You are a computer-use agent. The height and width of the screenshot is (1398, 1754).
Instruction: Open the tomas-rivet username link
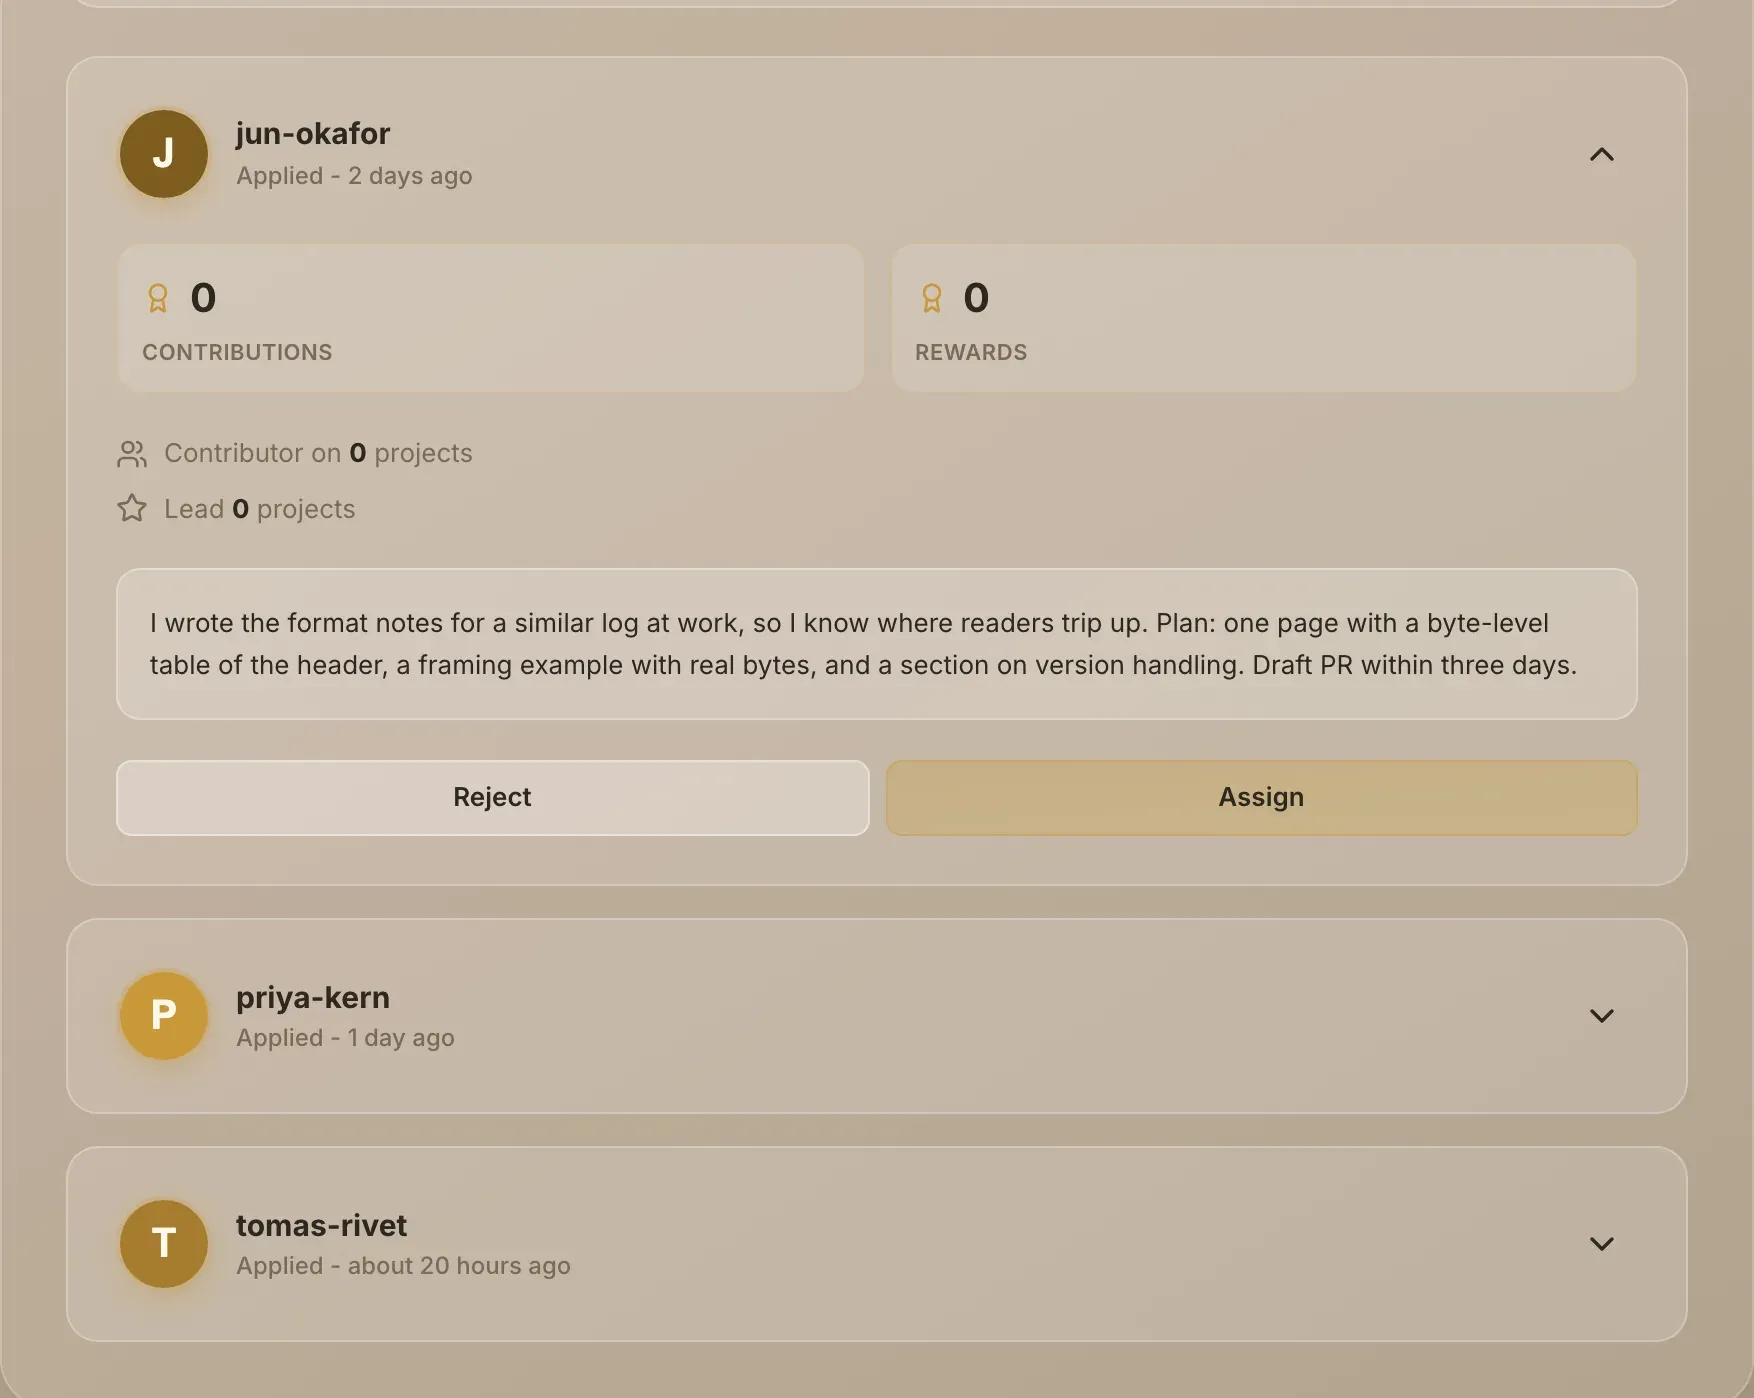click(x=321, y=1225)
